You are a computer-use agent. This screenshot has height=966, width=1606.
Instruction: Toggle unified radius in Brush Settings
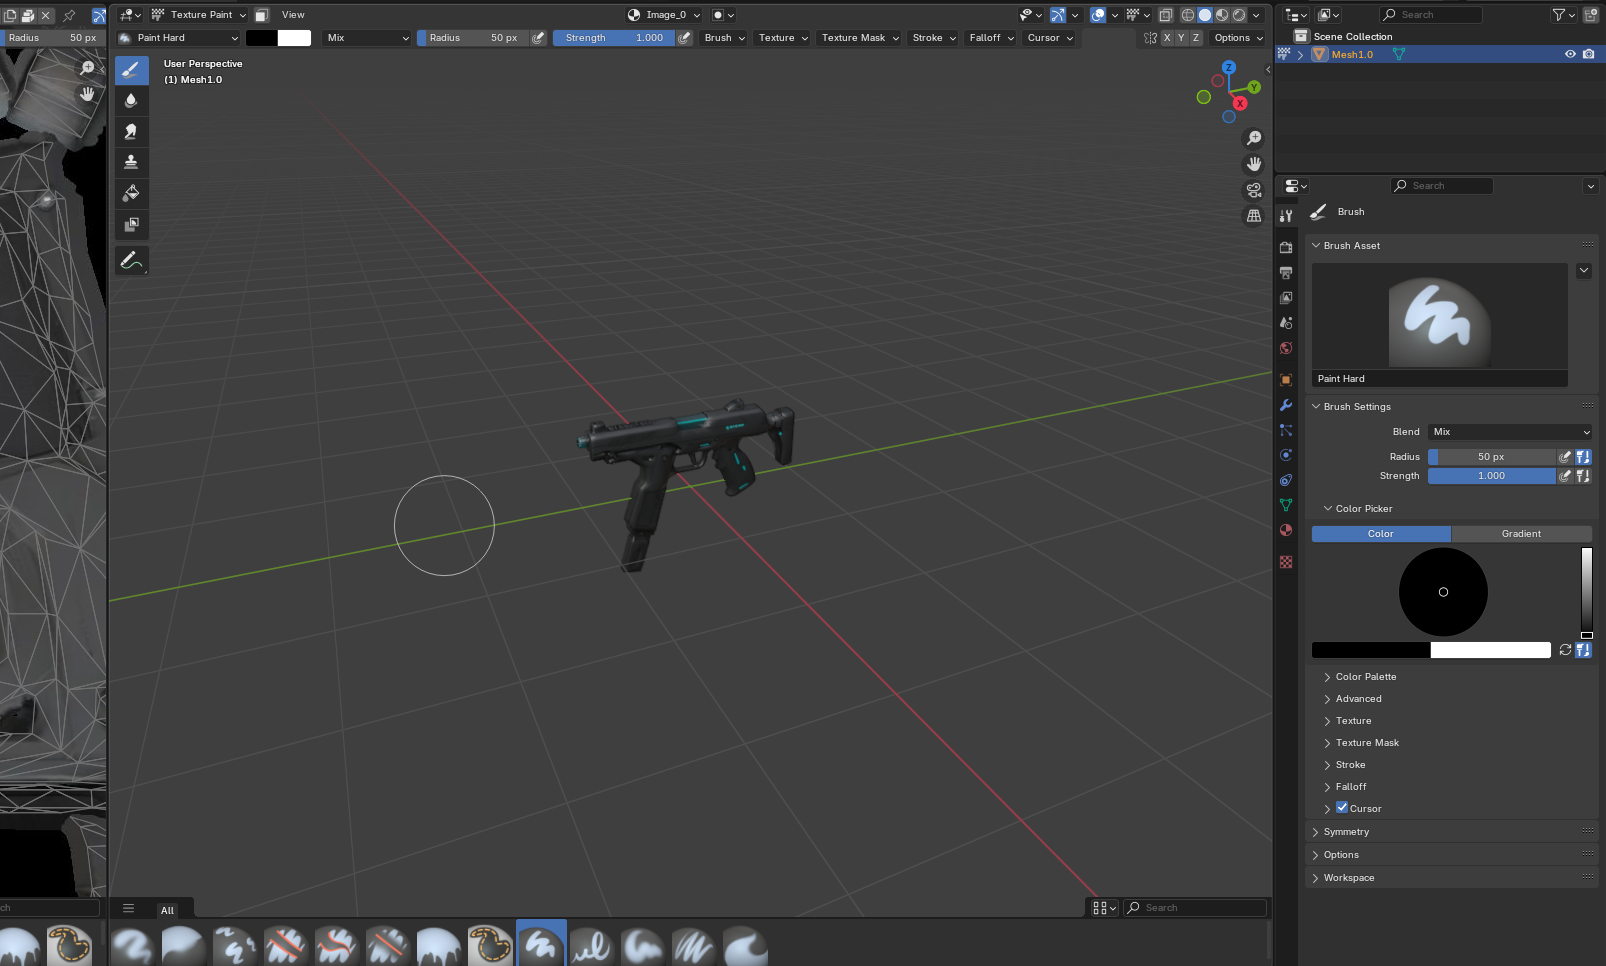pos(1583,457)
